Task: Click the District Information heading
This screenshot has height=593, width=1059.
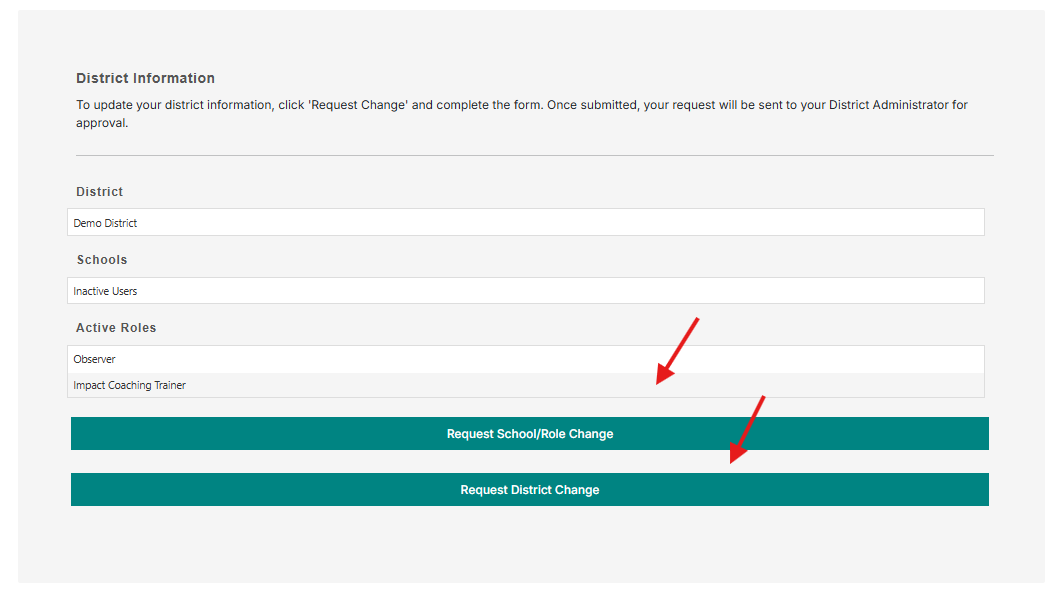Action: click(x=145, y=78)
